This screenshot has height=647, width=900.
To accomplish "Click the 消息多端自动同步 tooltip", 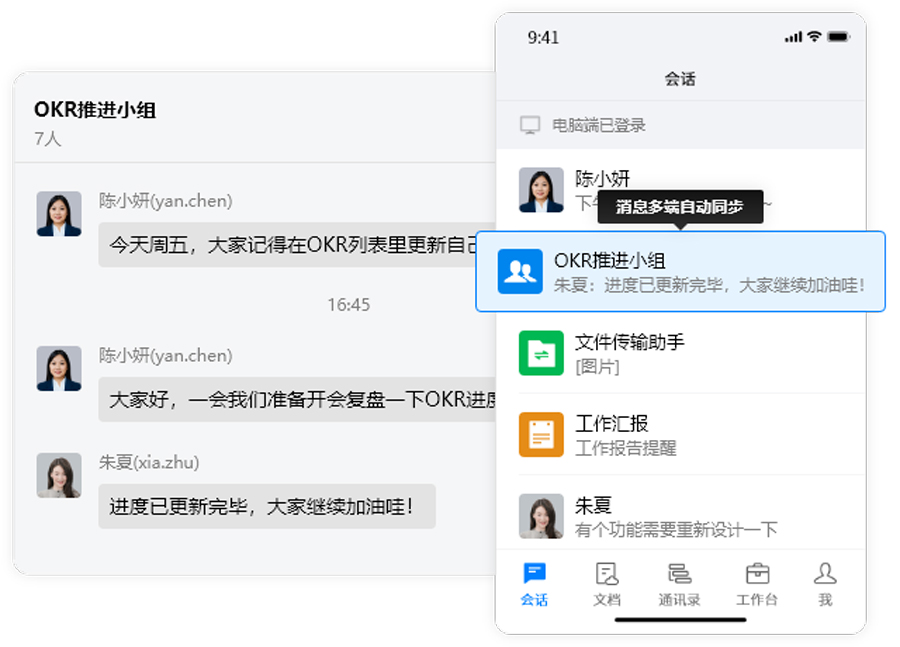I will (x=680, y=207).
